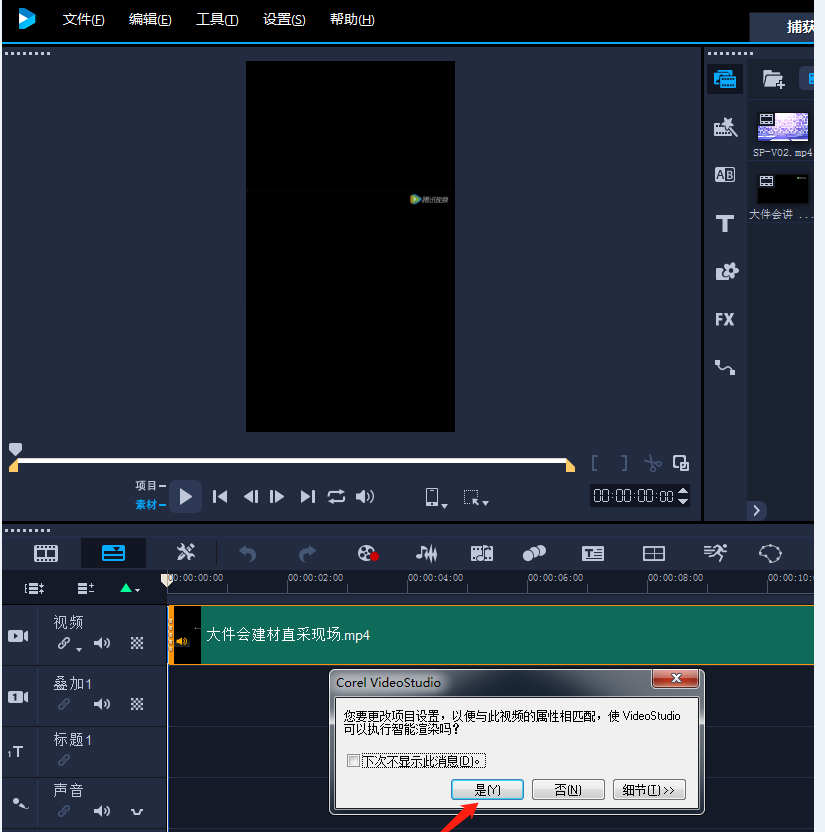Expand the Voice track options chevron
Screen dimensions: 825x832
pyautogui.click(x=137, y=812)
